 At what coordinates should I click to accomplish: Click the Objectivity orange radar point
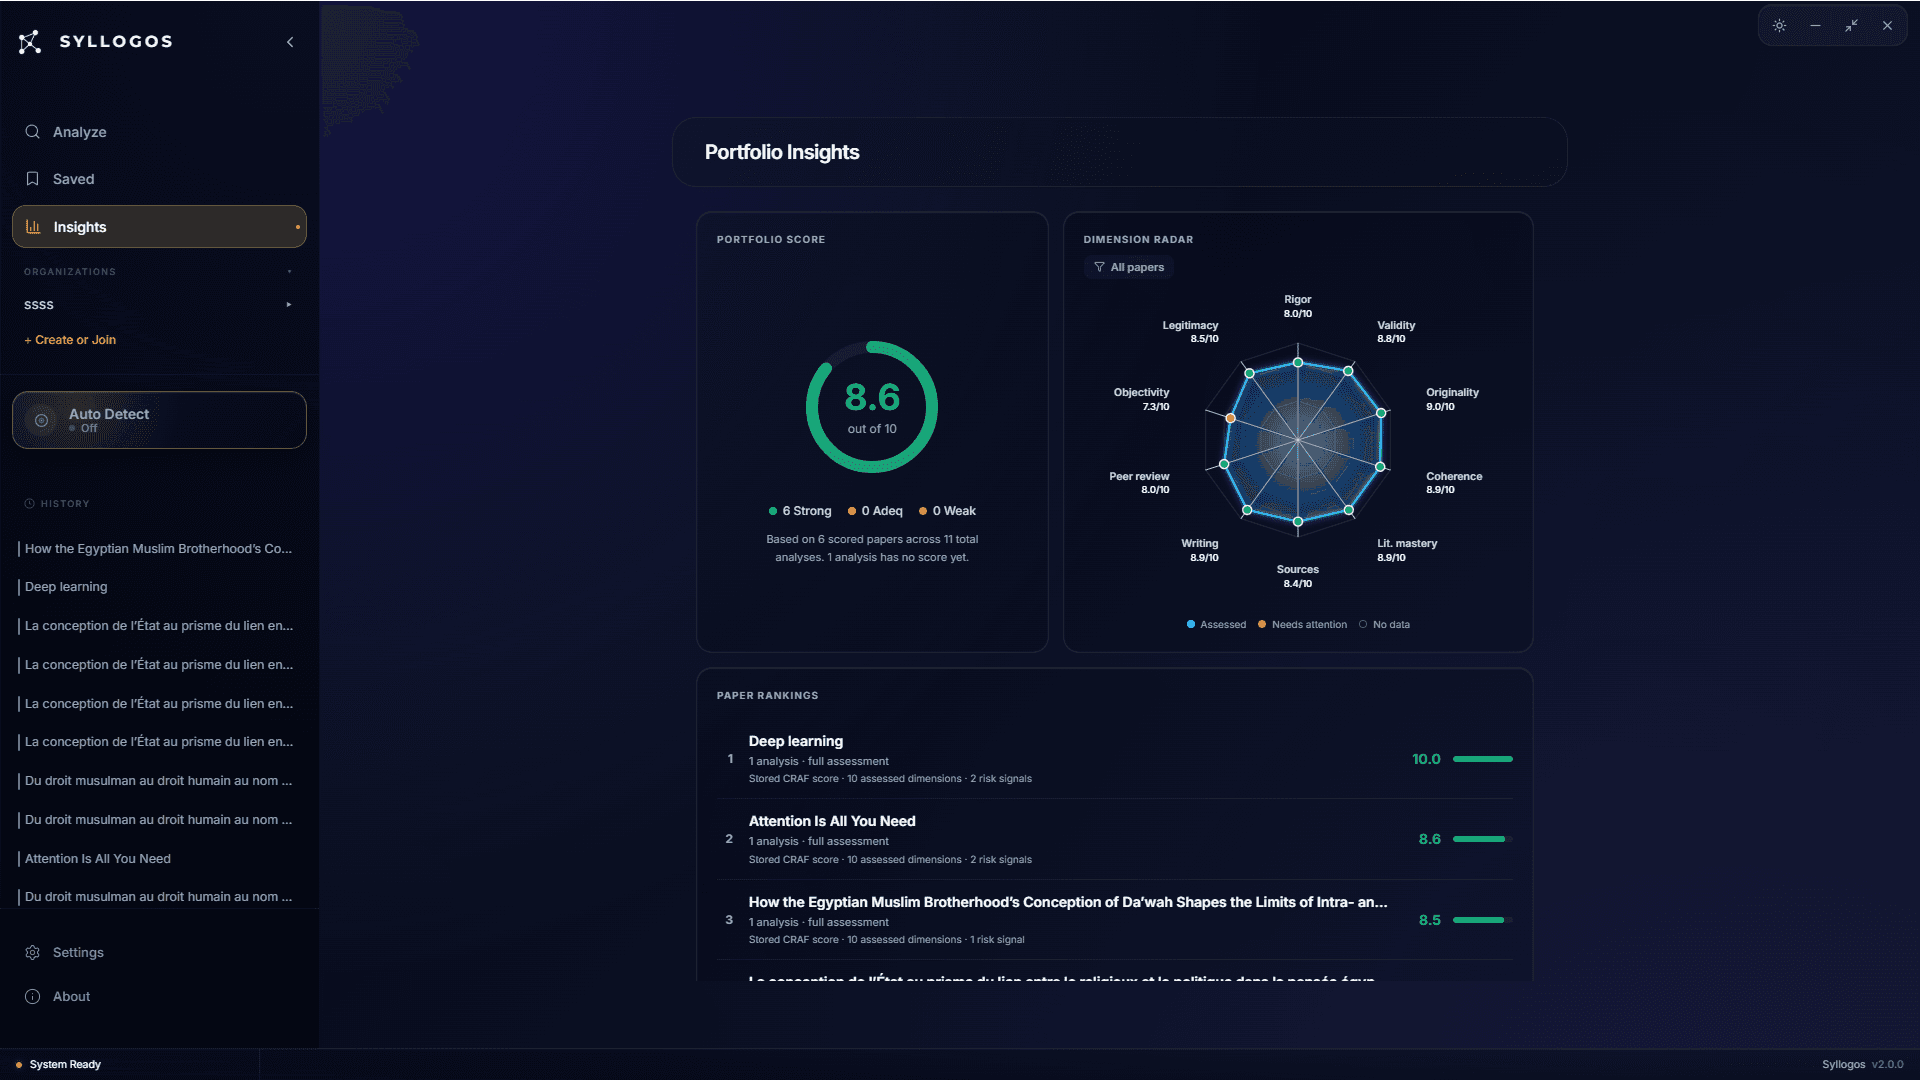[x=1230, y=418]
